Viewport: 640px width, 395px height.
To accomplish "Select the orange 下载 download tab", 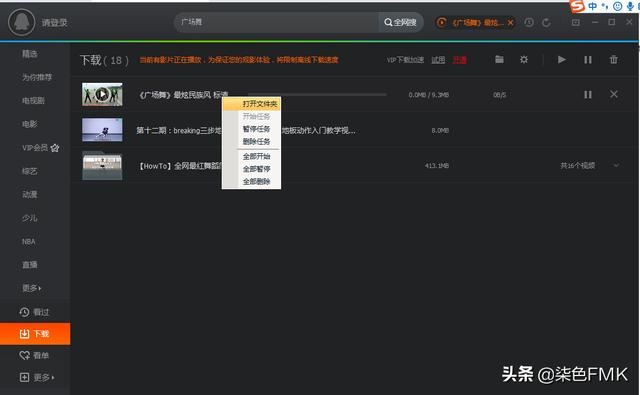I will point(35,334).
